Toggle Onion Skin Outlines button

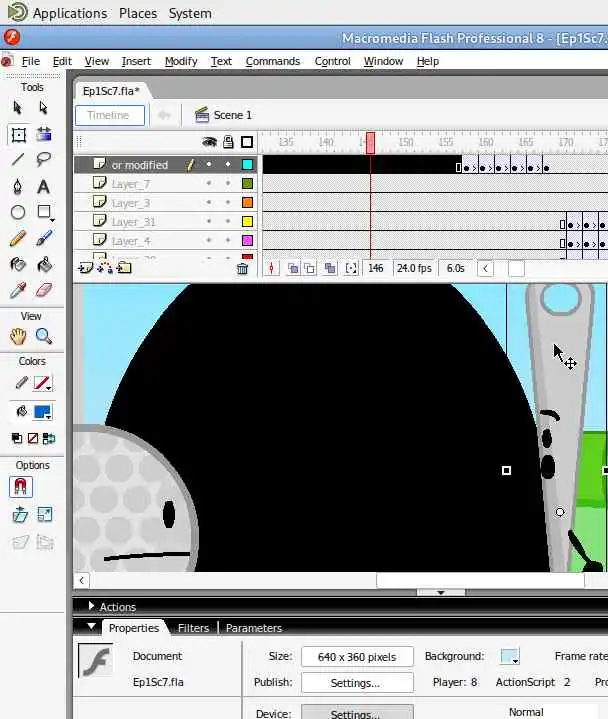[x=310, y=268]
